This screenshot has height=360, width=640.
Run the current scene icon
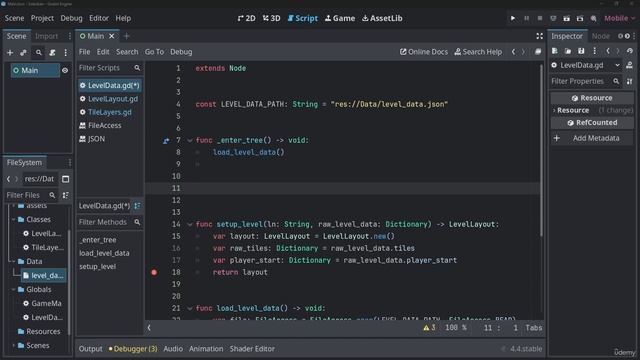tap(567, 18)
